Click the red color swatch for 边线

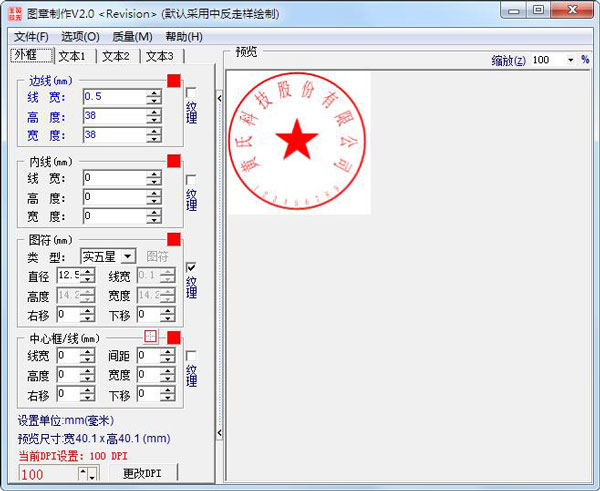point(174,81)
